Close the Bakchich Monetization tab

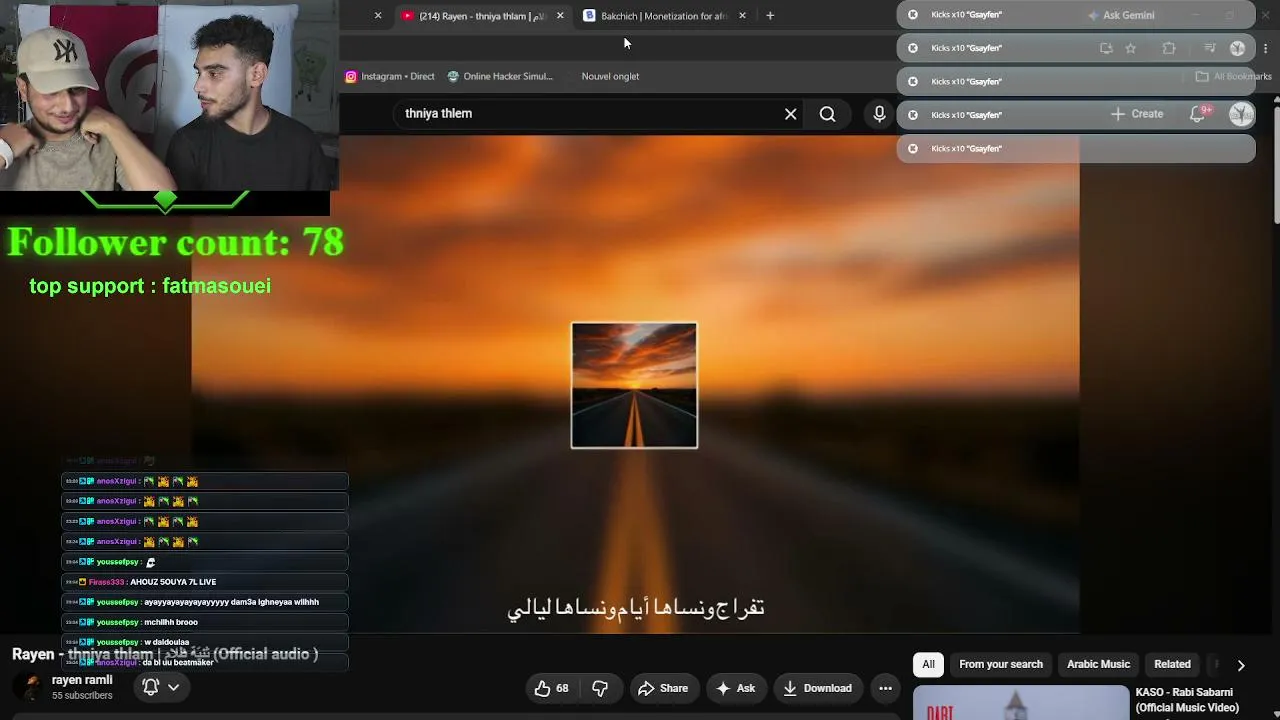click(x=742, y=16)
